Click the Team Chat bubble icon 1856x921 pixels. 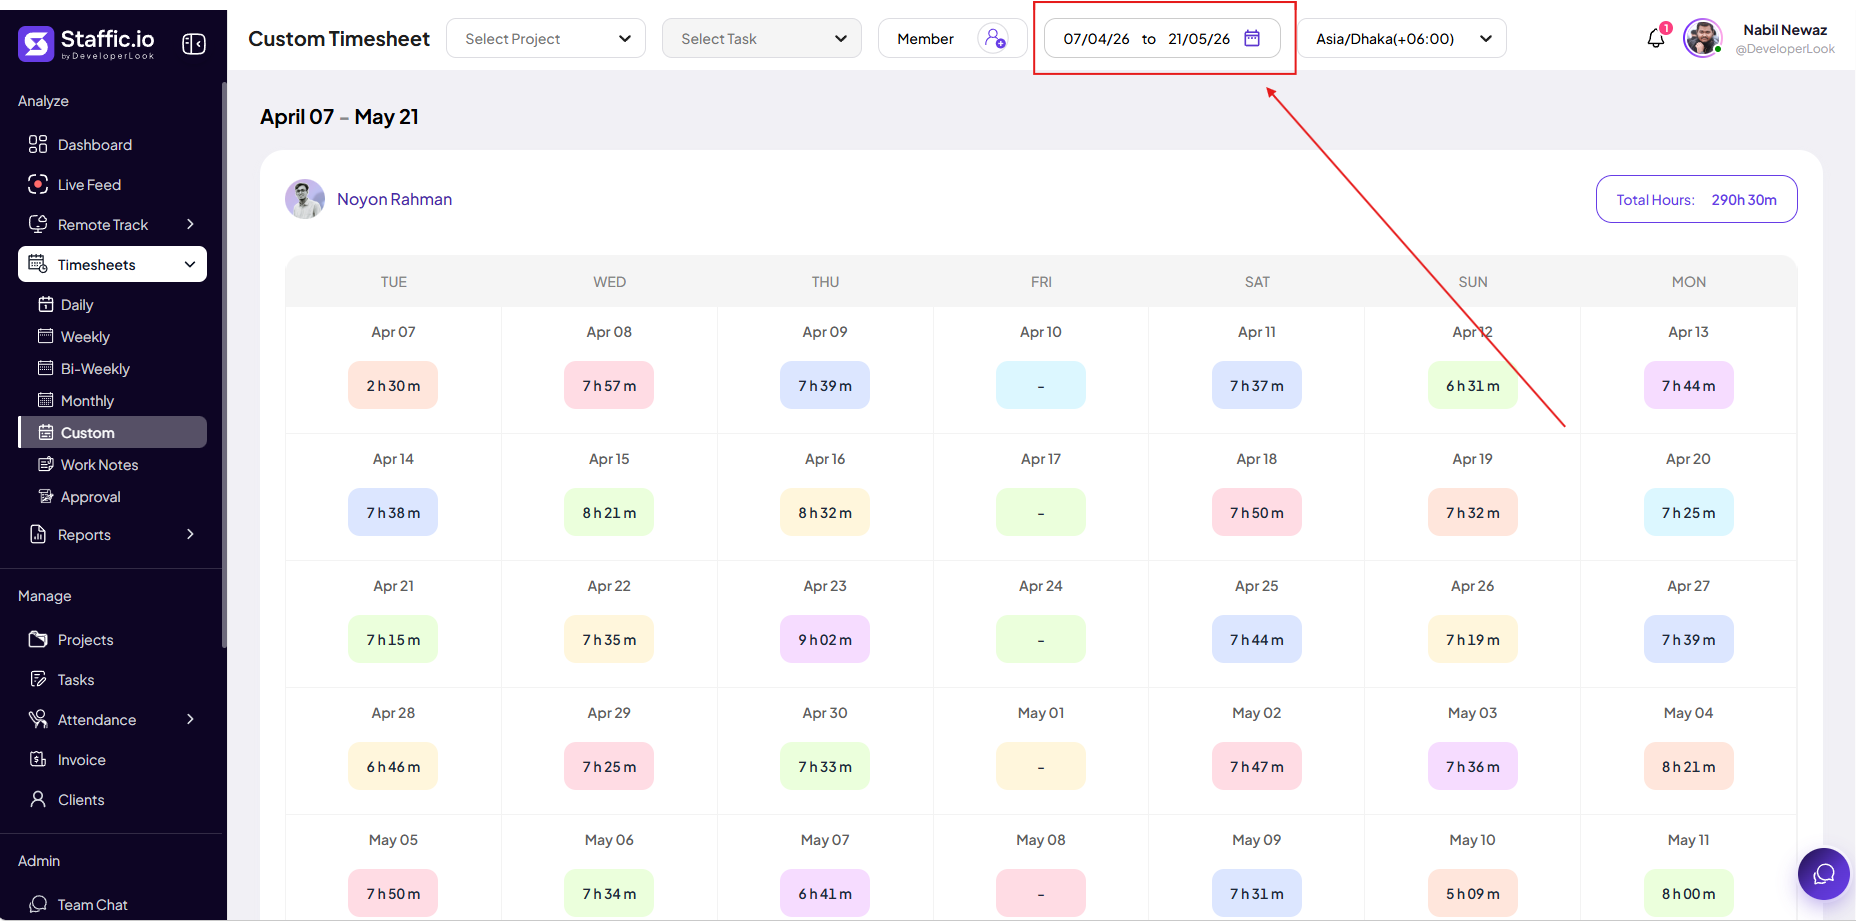tap(38, 904)
